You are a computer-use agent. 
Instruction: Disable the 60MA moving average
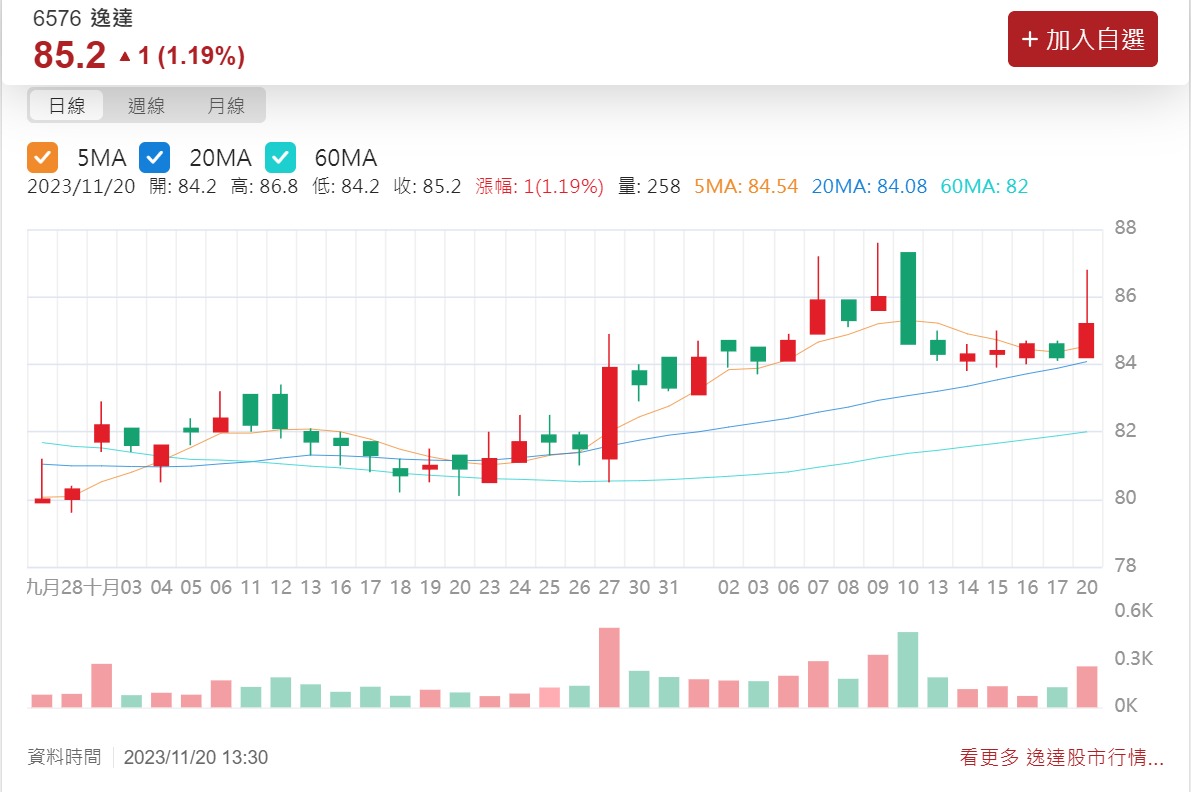pos(281,157)
